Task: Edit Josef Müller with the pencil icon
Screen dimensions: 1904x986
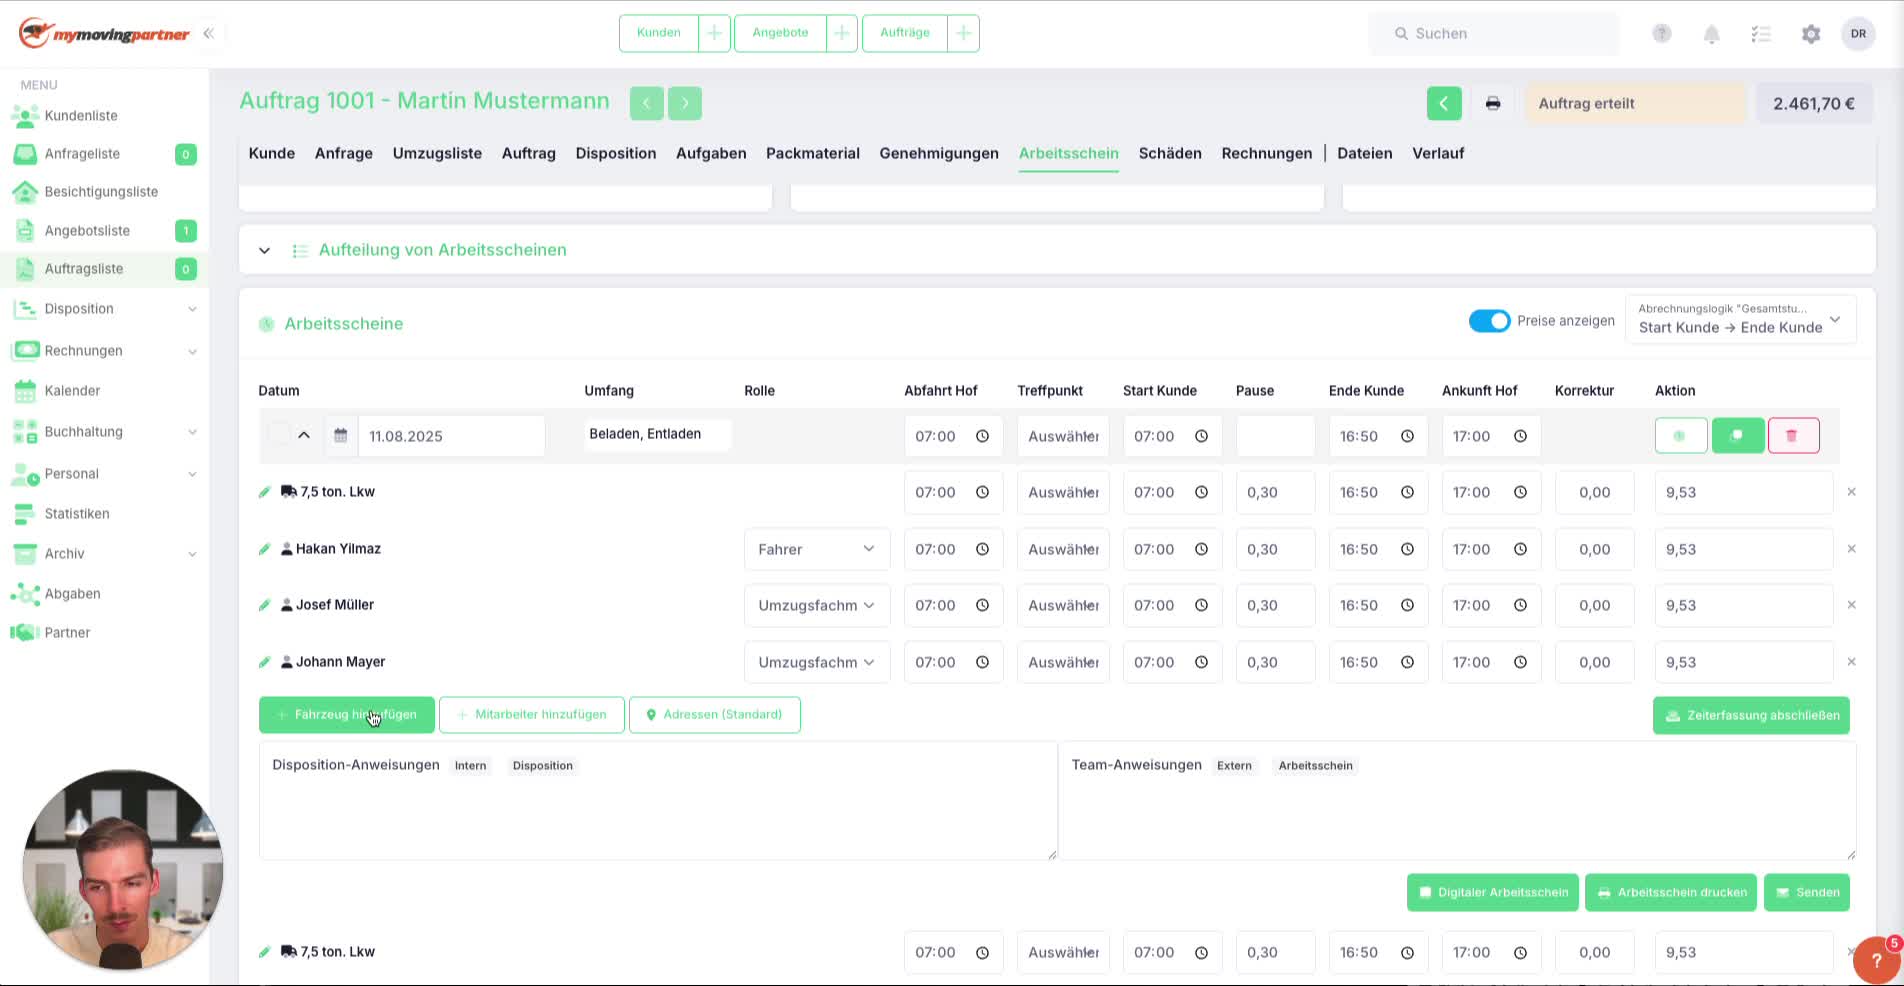Action: [265, 605]
